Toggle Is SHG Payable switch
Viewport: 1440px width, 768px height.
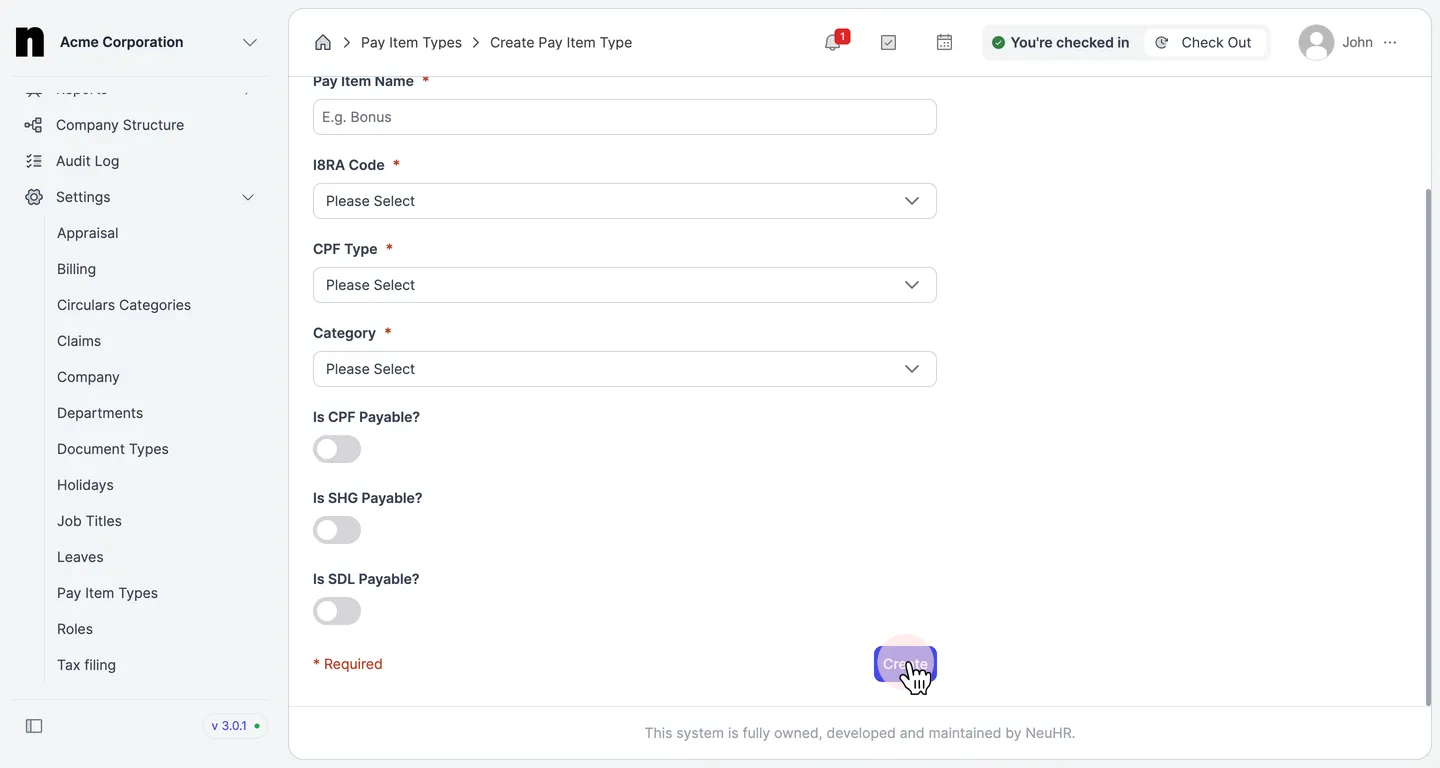(337, 530)
